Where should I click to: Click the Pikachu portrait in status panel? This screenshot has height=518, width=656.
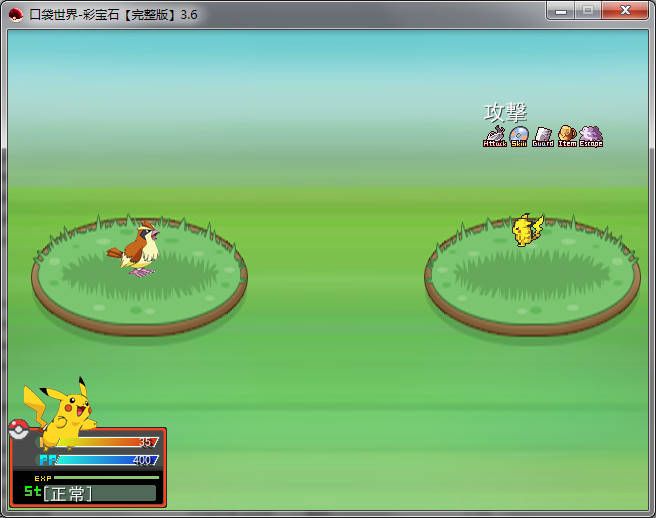[59, 412]
